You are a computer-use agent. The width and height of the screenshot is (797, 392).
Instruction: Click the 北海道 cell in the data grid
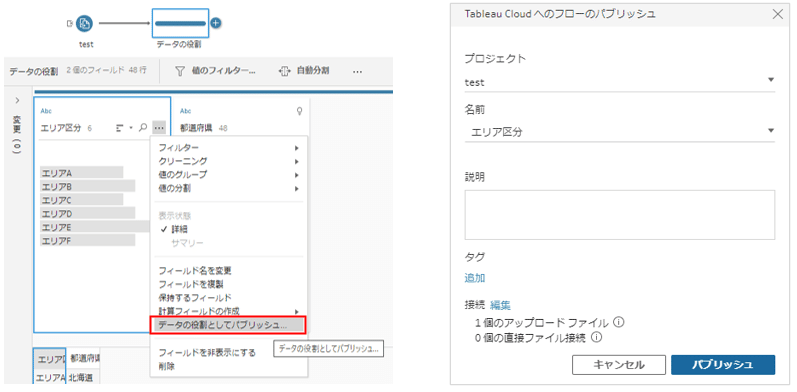83,377
